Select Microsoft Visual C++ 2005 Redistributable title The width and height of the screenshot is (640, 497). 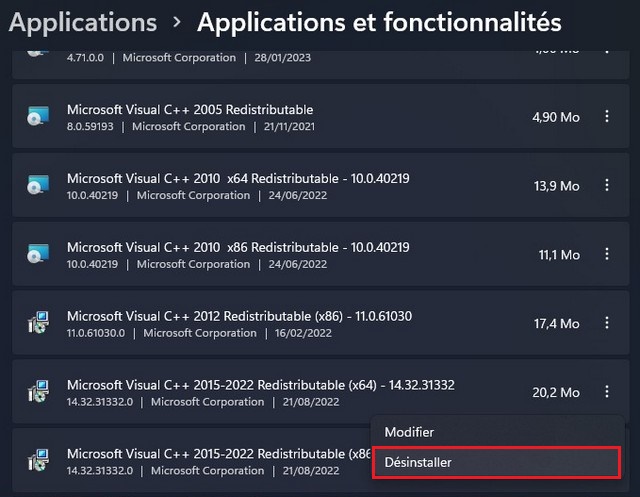(190, 109)
